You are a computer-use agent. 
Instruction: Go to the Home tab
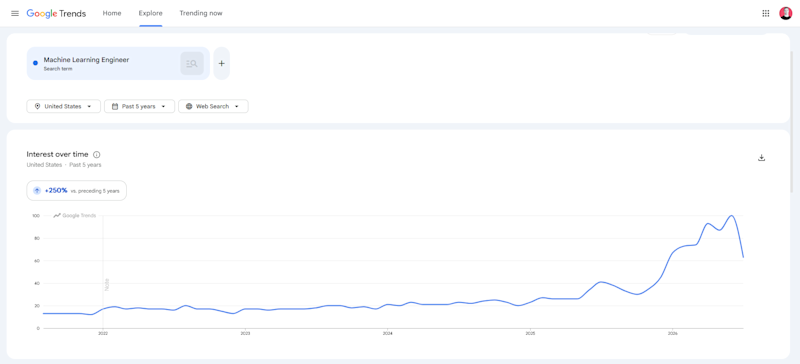click(112, 13)
